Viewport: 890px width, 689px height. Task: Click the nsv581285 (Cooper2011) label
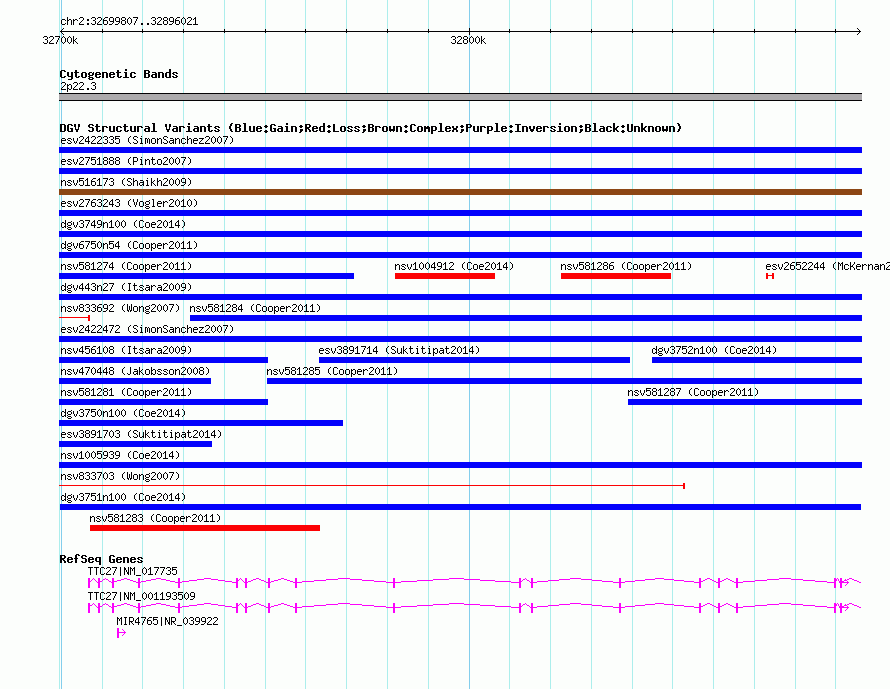point(332,371)
